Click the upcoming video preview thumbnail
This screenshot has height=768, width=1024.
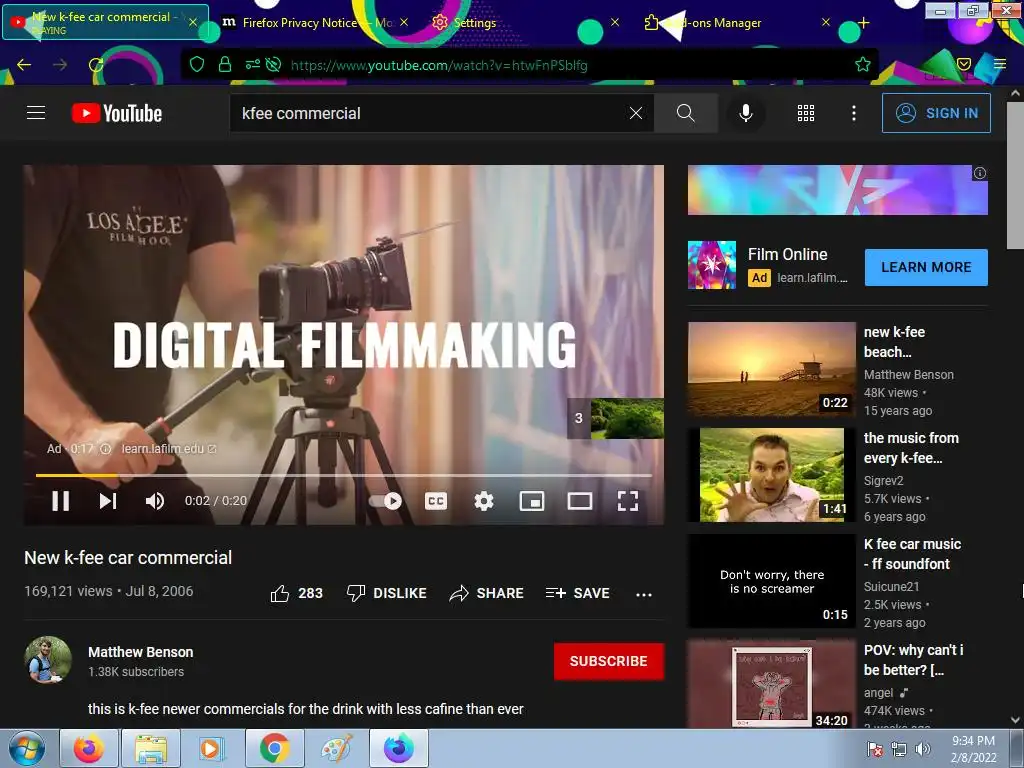pos(627,418)
